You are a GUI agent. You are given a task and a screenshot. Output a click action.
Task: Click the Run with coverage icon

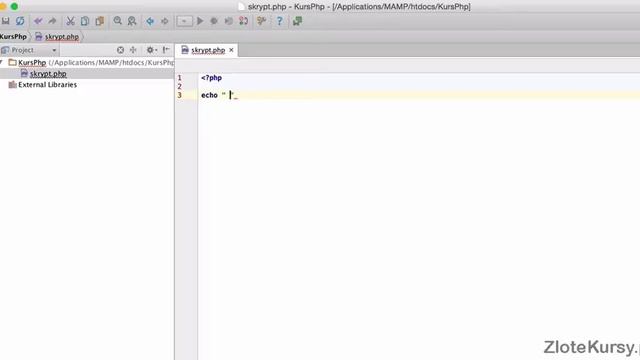click(228, 21)
